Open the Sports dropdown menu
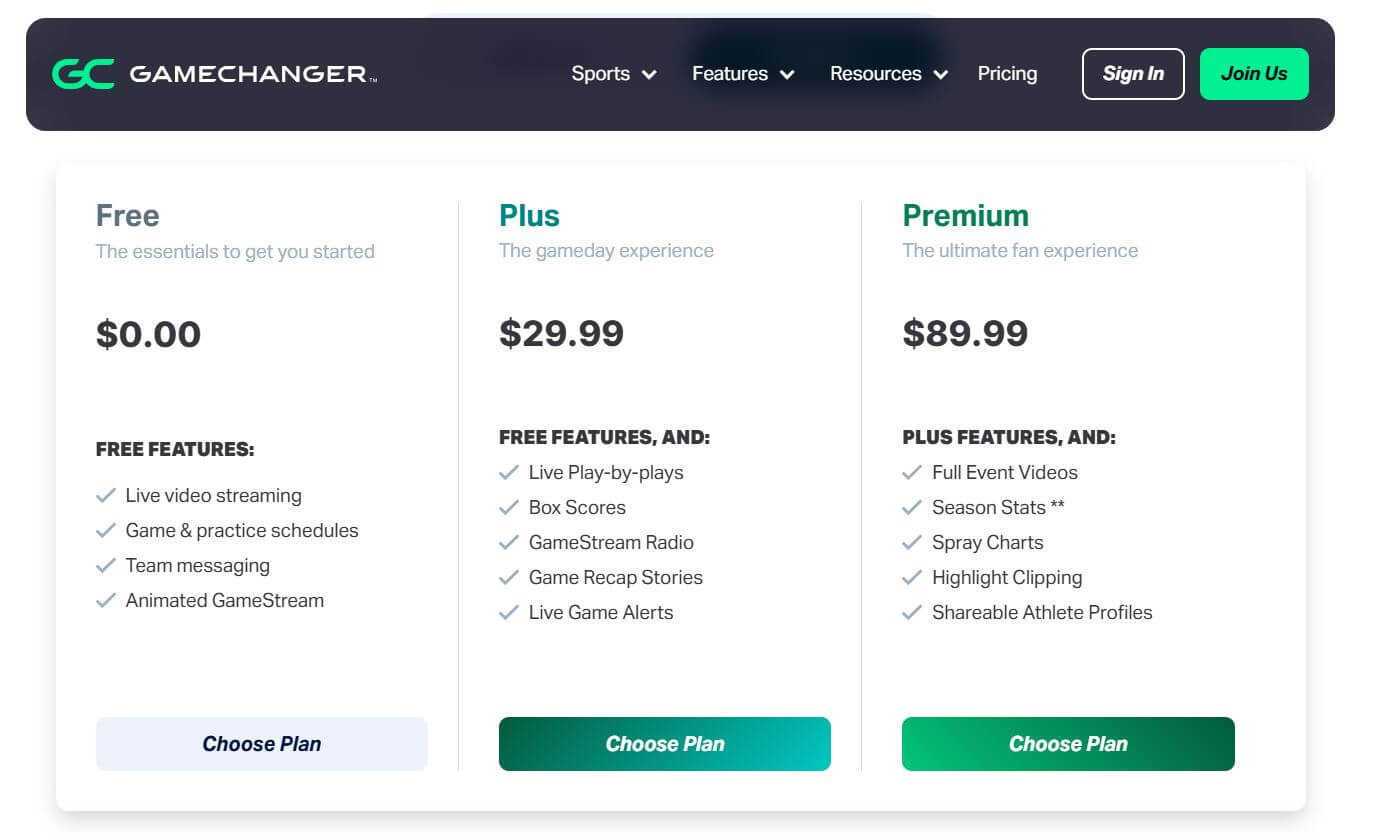 [612, 73]
